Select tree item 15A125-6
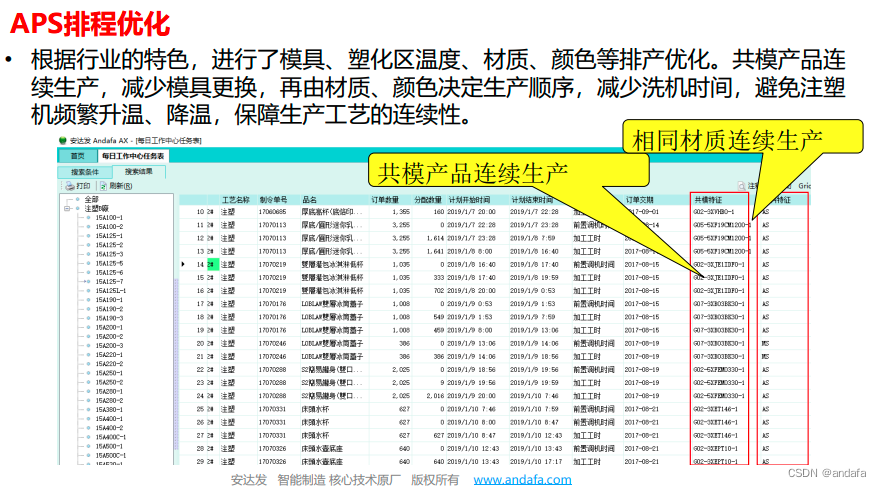Viewport: 881px width, 487px height. [x=109, y=273]
